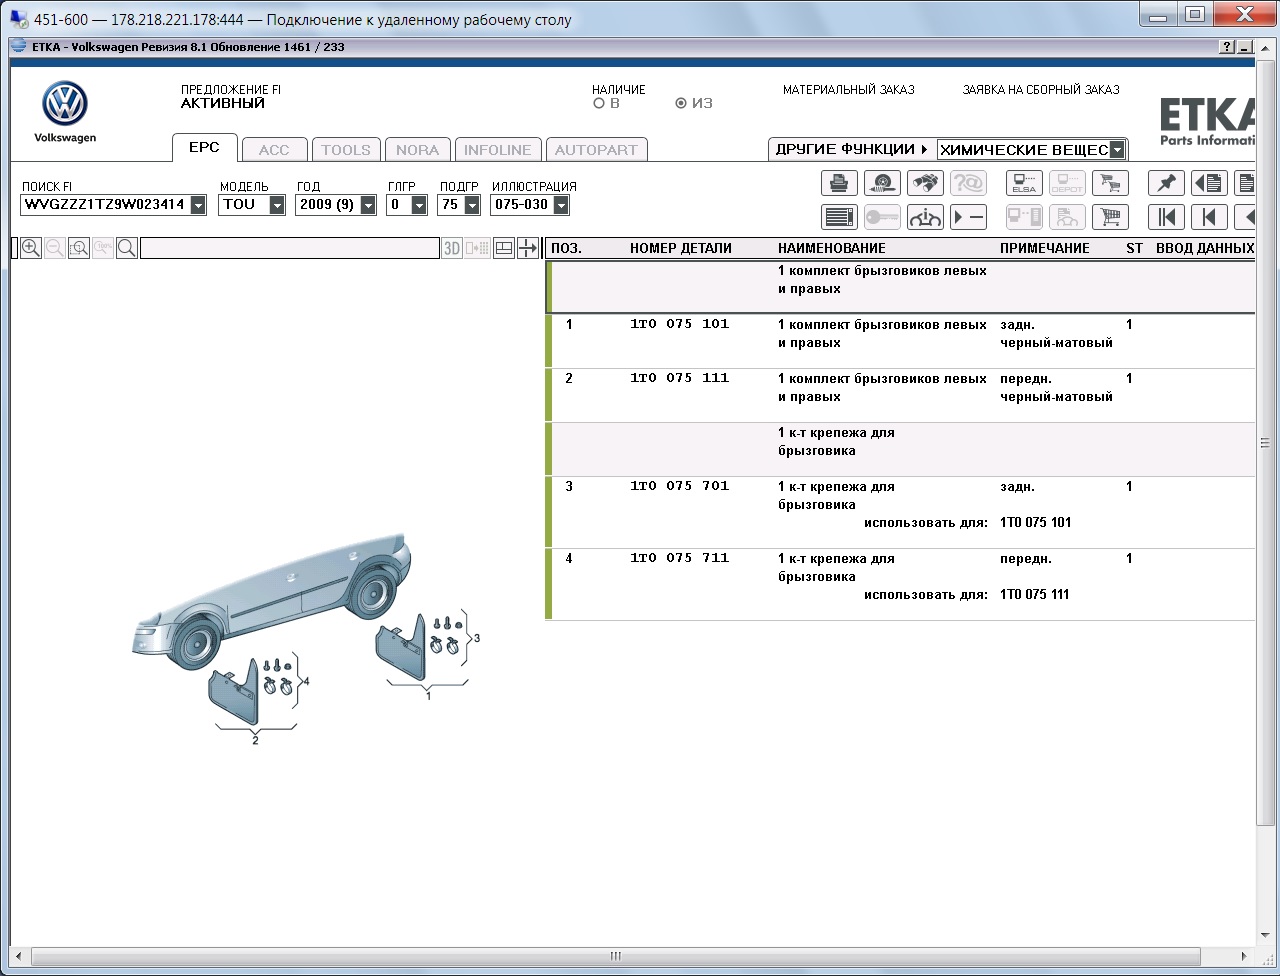1280x976 pixels.
Task: Open the ИЛЛЮСТРАЦИЯ dropdown showing 075-030
Action: coord(561,205)
